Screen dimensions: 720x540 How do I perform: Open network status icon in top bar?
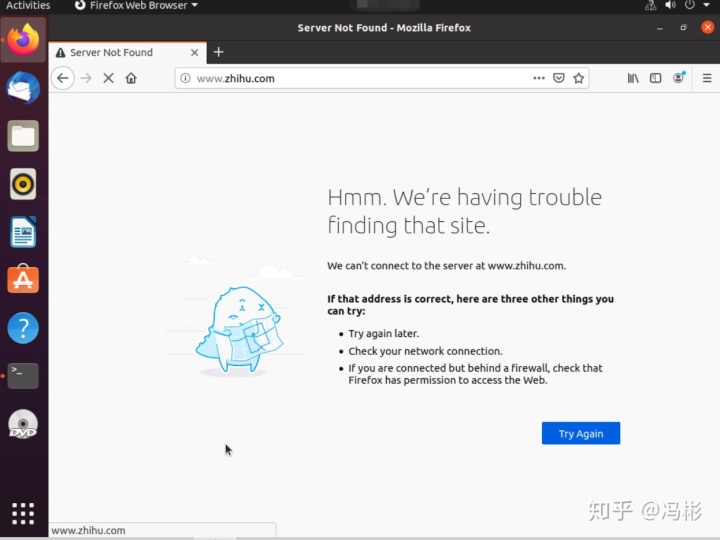point(650,6)
